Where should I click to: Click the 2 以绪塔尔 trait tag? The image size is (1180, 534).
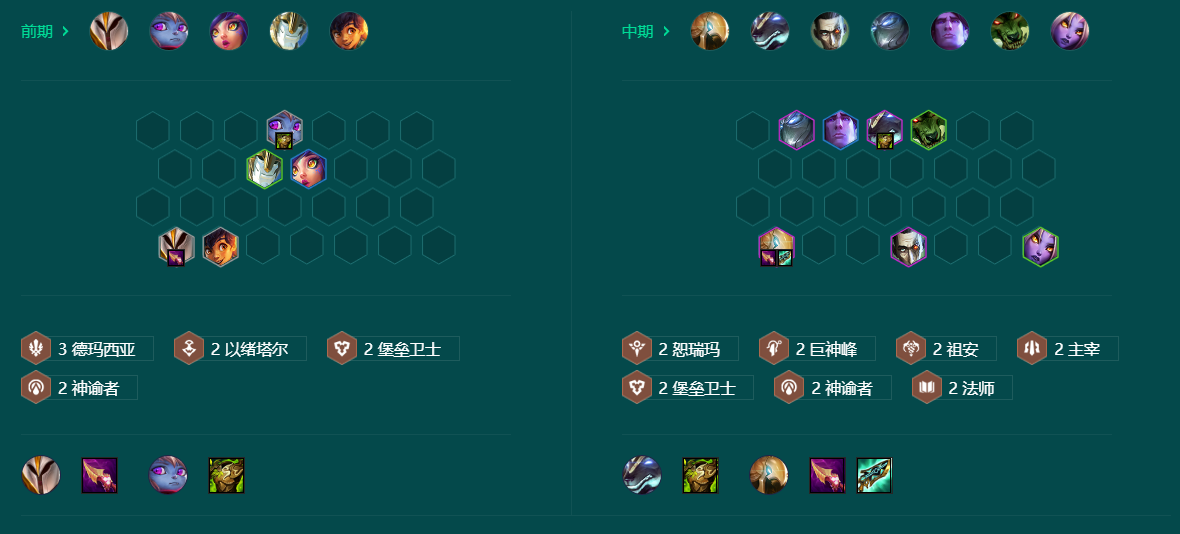point(240,348)
